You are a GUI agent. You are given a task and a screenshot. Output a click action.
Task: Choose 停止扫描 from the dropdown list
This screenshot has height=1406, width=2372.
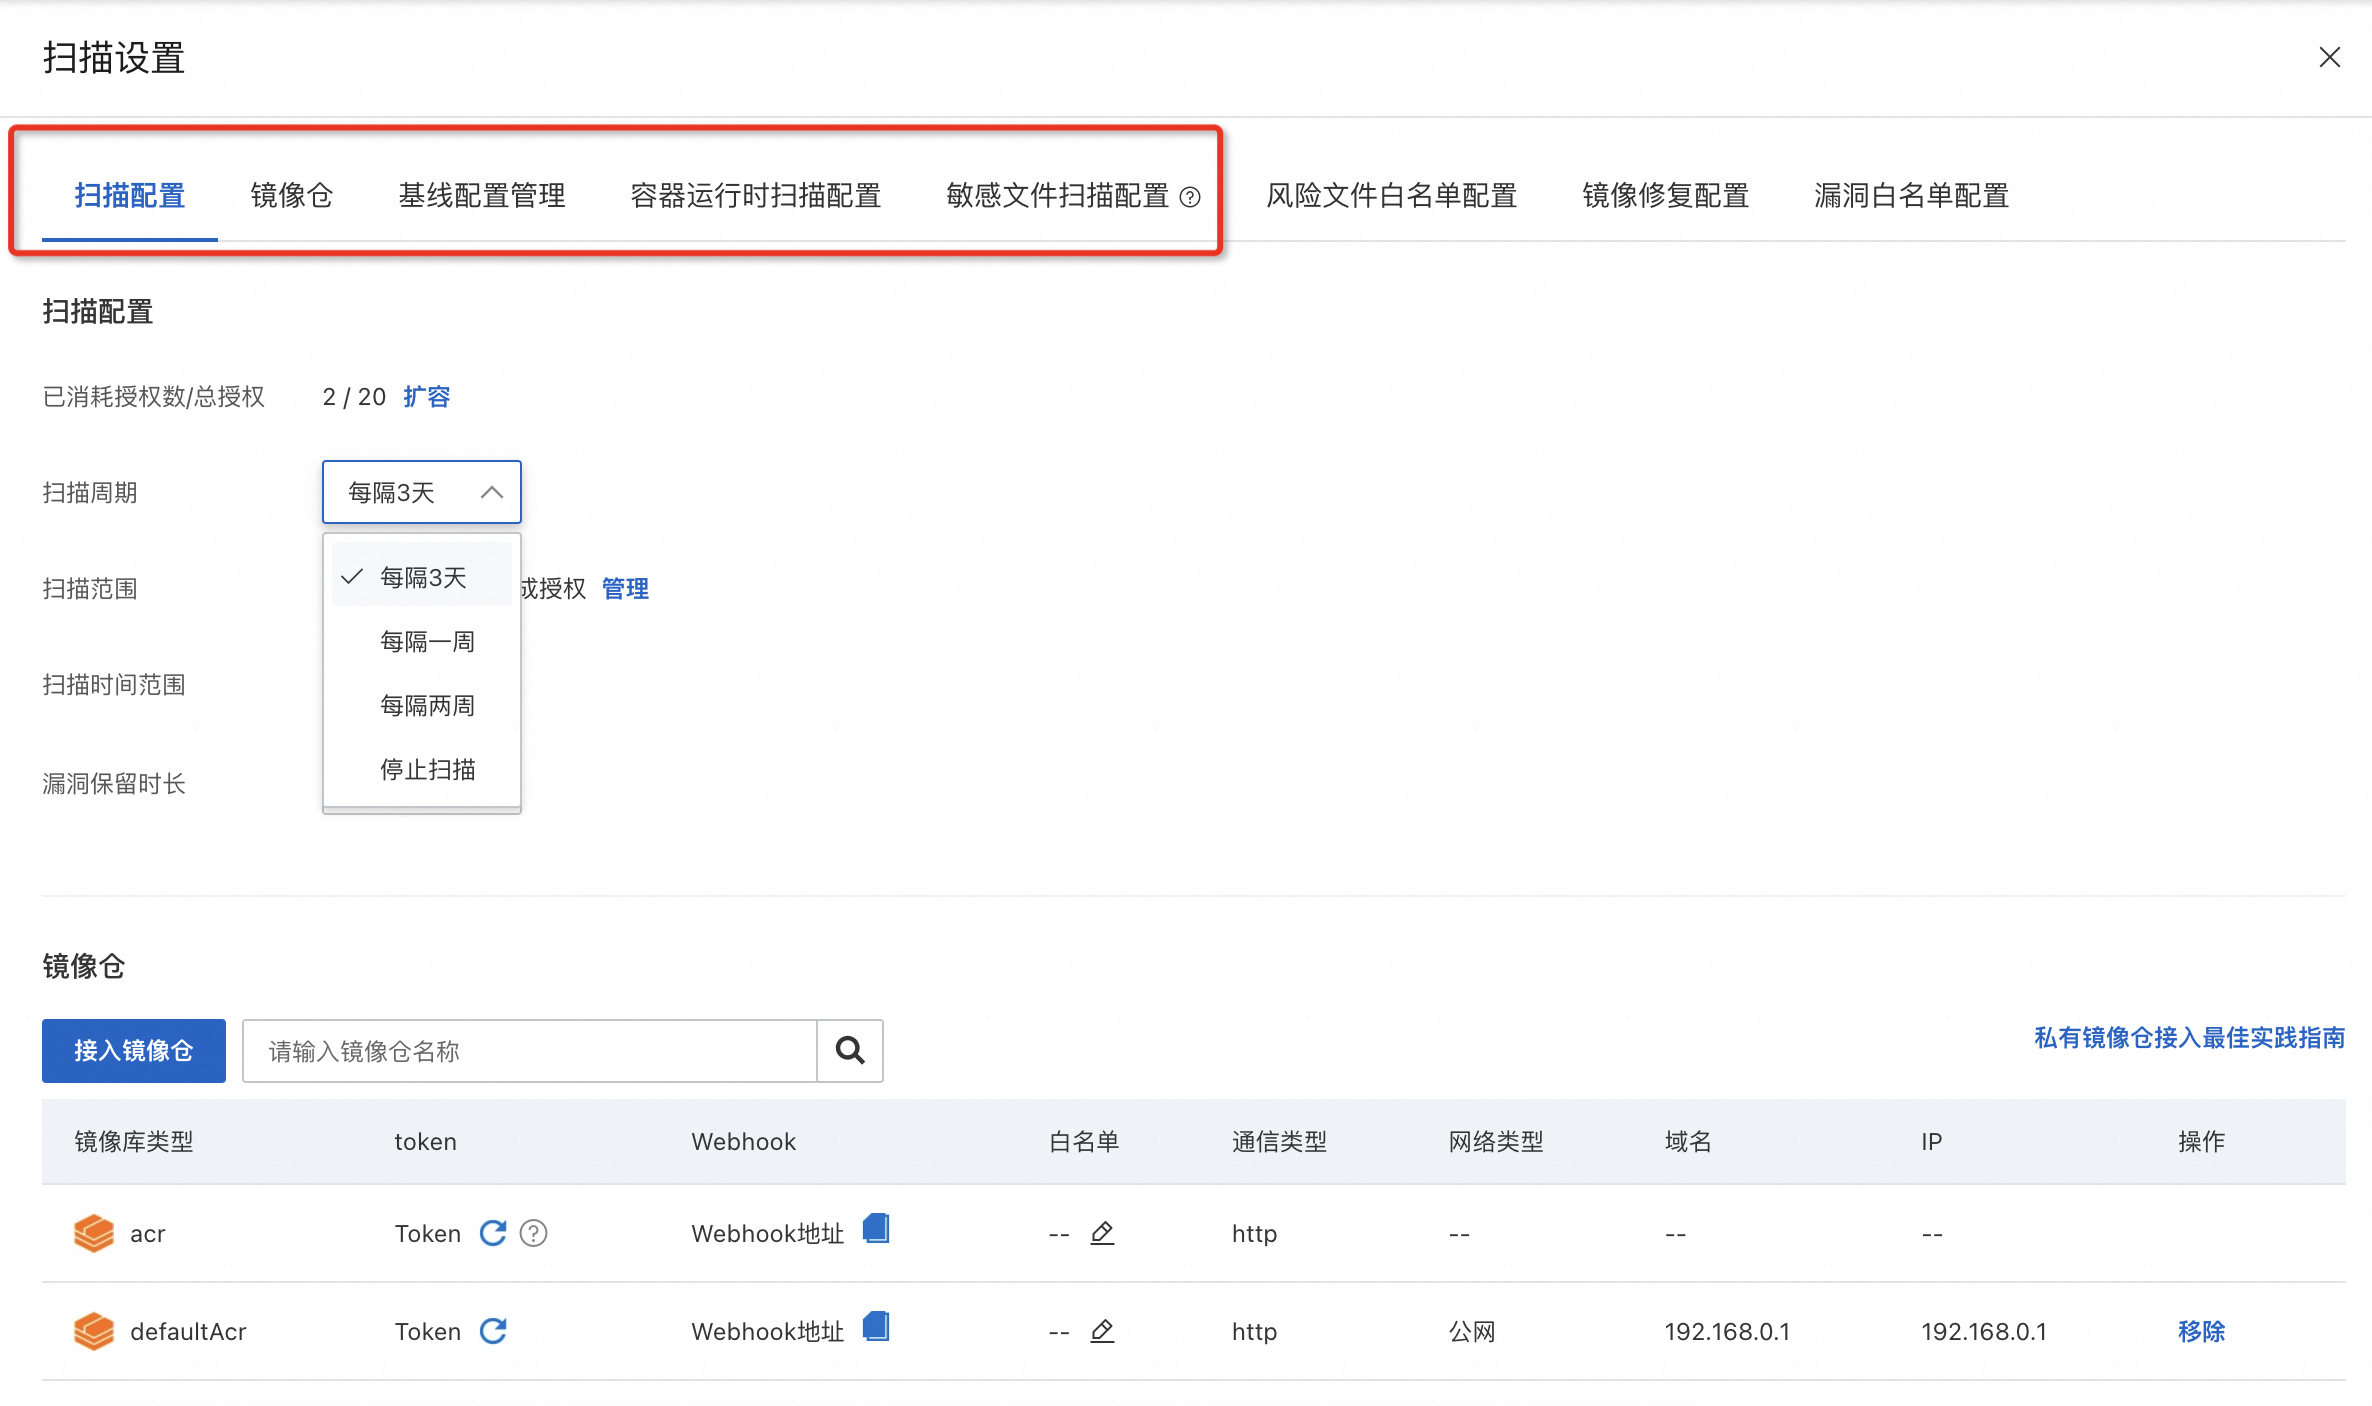(x=427, y=770)
